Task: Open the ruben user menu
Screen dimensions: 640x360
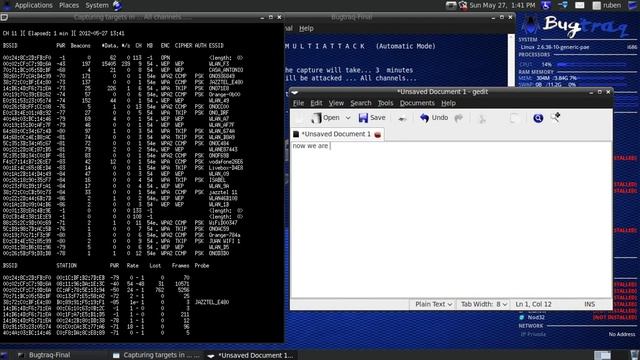Action: tap(607, 5)
